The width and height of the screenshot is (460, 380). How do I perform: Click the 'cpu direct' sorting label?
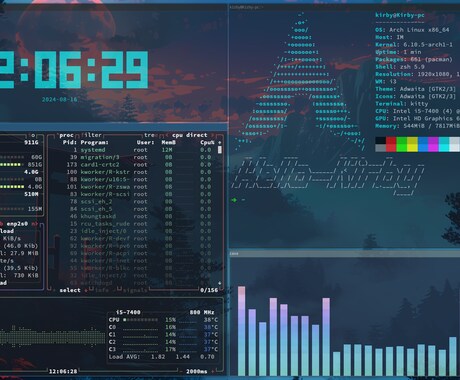tap(190, 135)
